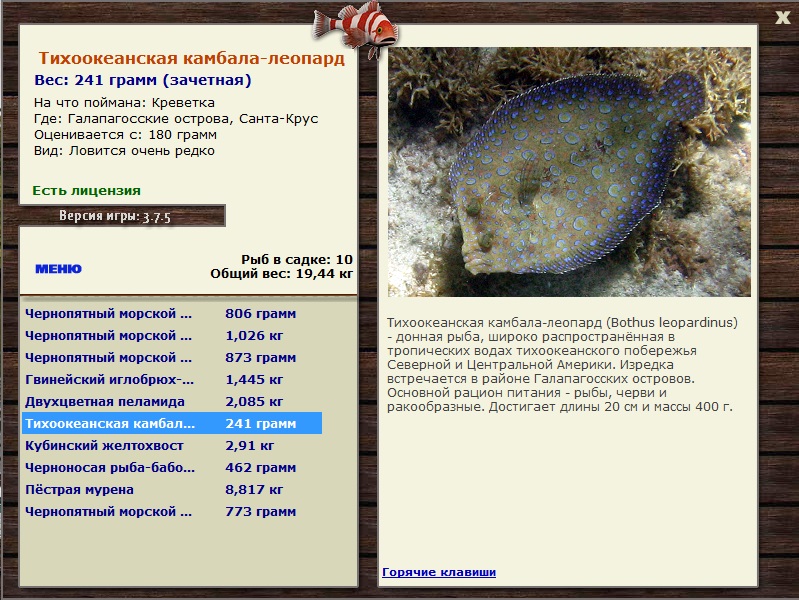This screenshot has height=600, width=799.
Task: Click the 1,445 кг weight value
Action: click(254, 379)
